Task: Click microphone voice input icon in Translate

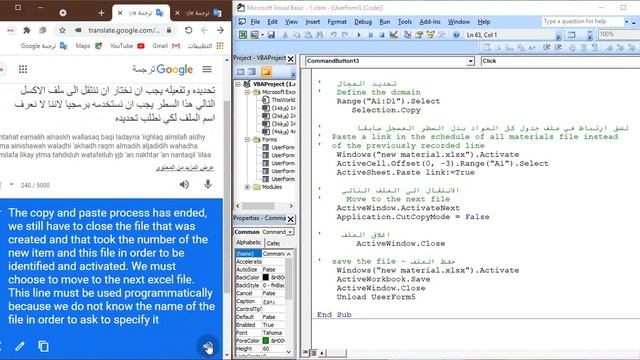Action: tap(208, 184)
